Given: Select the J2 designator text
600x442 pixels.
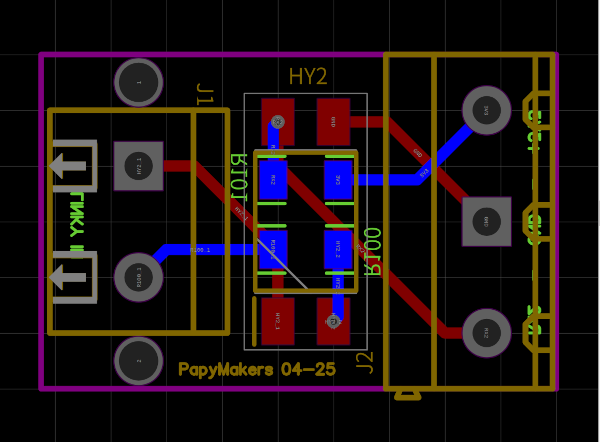Looking at the screenshot, I should click(x=365, y=363).
